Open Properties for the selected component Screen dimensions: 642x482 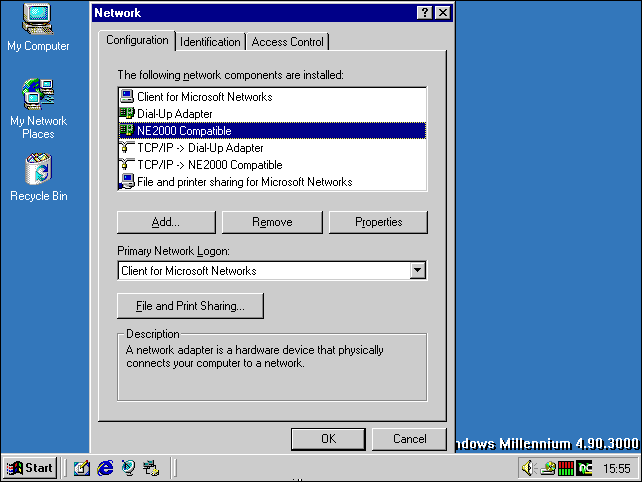tap(378, 222)
